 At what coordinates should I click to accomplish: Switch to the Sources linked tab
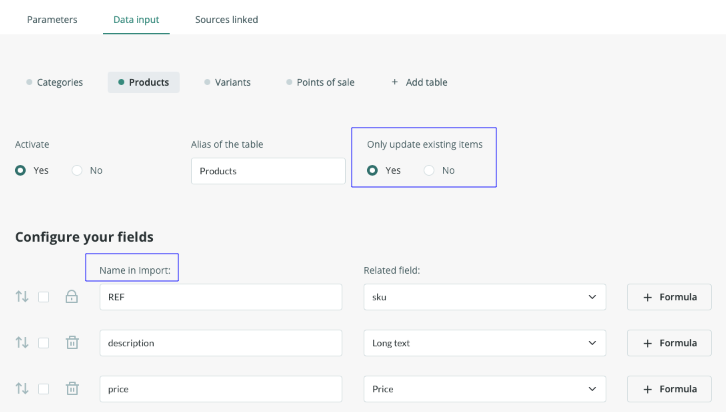[226, 19]
